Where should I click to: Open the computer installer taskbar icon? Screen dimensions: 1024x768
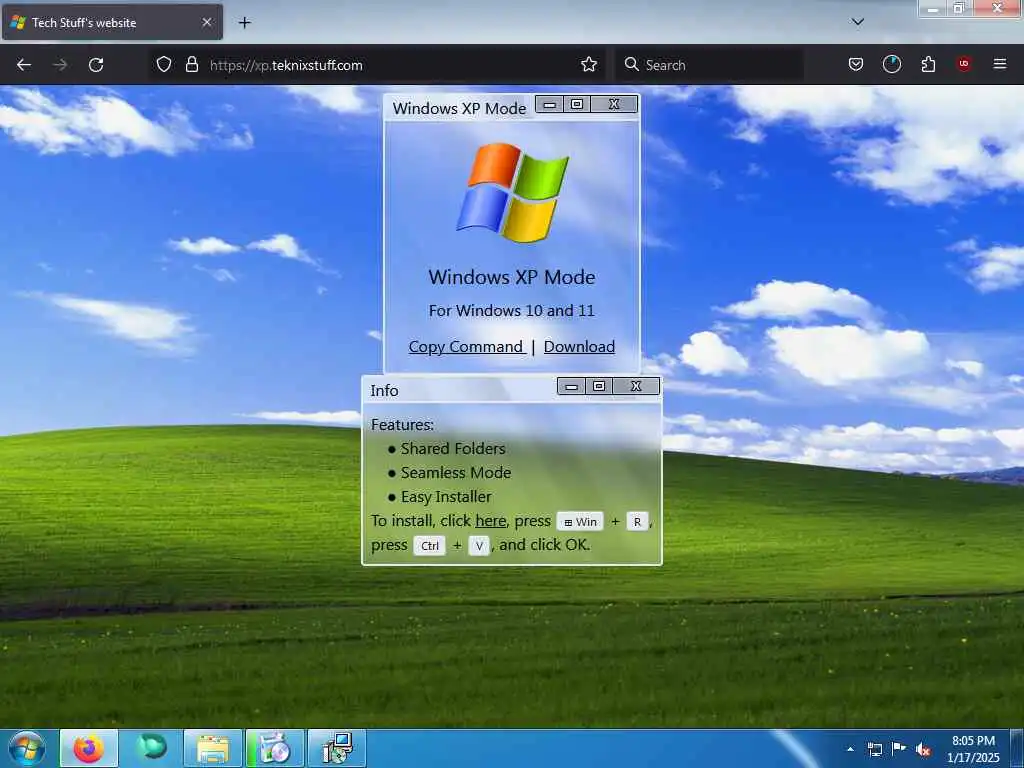(336, 748)
